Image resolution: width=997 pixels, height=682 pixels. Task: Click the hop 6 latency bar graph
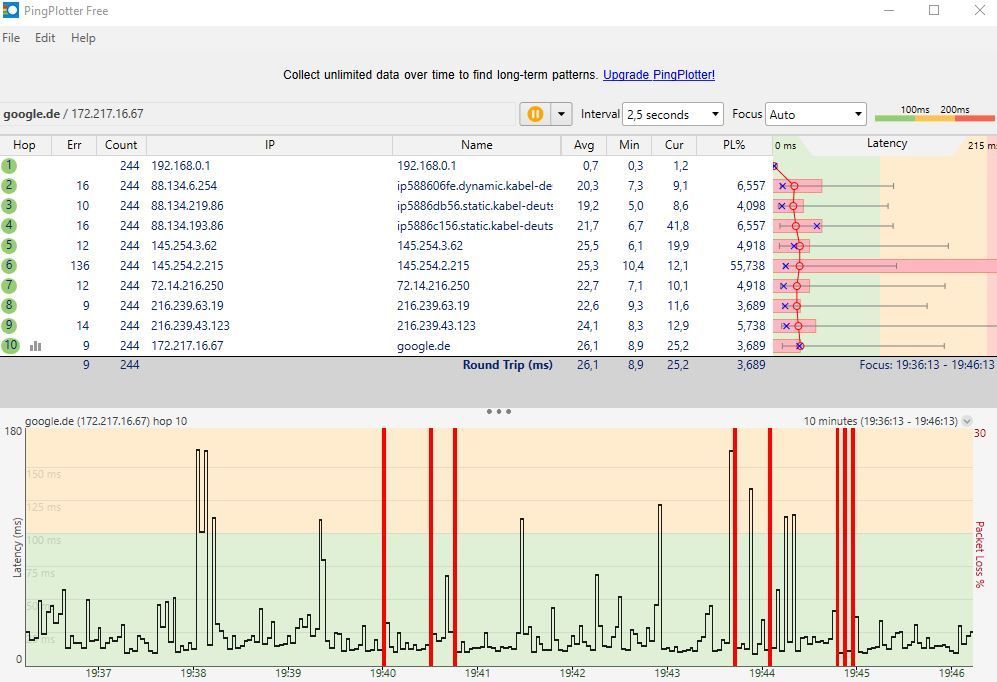885,266
